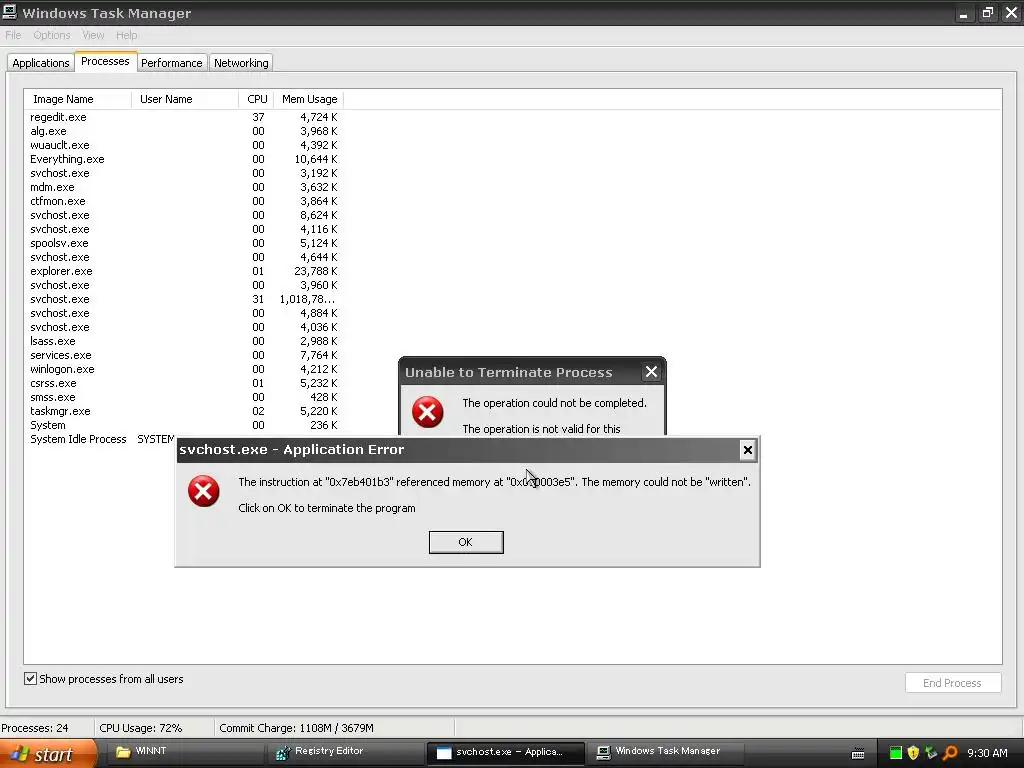Switch to the Performance tab
Screen dimensions: 1024x768
[x=172, y=63]
